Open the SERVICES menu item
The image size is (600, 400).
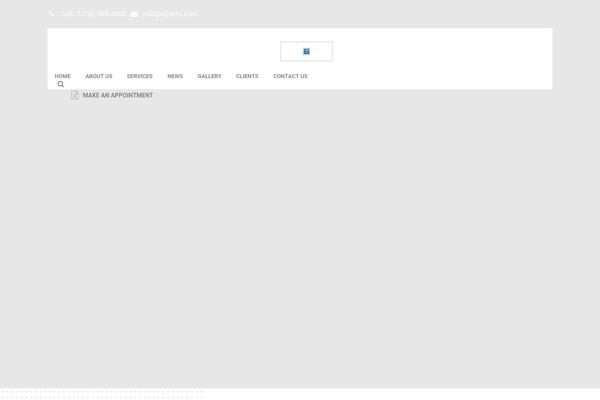(x=140, y=76)
